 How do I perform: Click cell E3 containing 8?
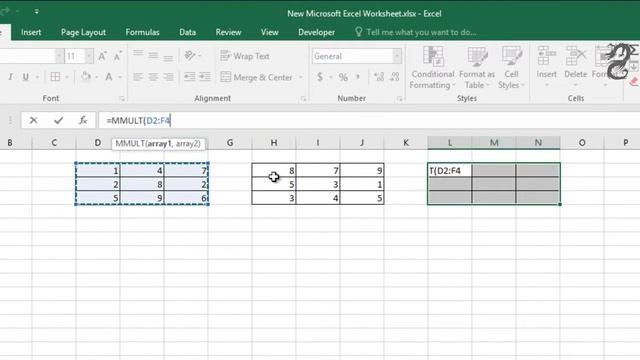[142, 184]
